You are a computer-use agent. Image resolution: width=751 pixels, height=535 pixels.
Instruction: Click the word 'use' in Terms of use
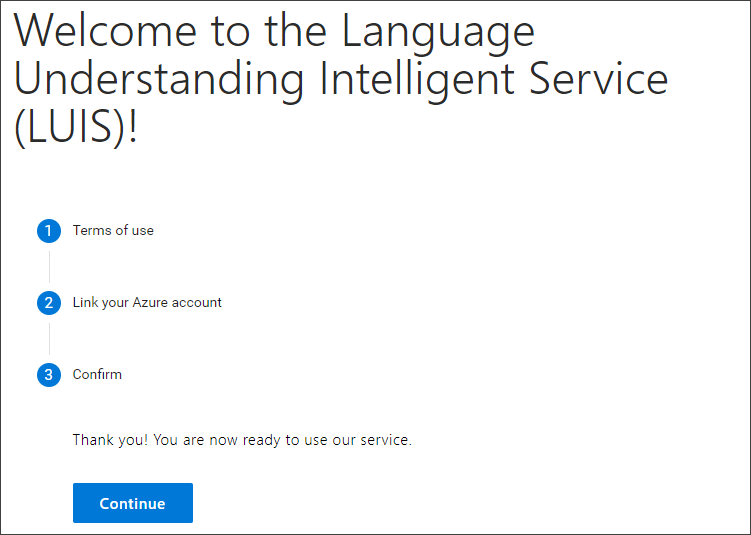pyautogui.click(x=142, y=230)
